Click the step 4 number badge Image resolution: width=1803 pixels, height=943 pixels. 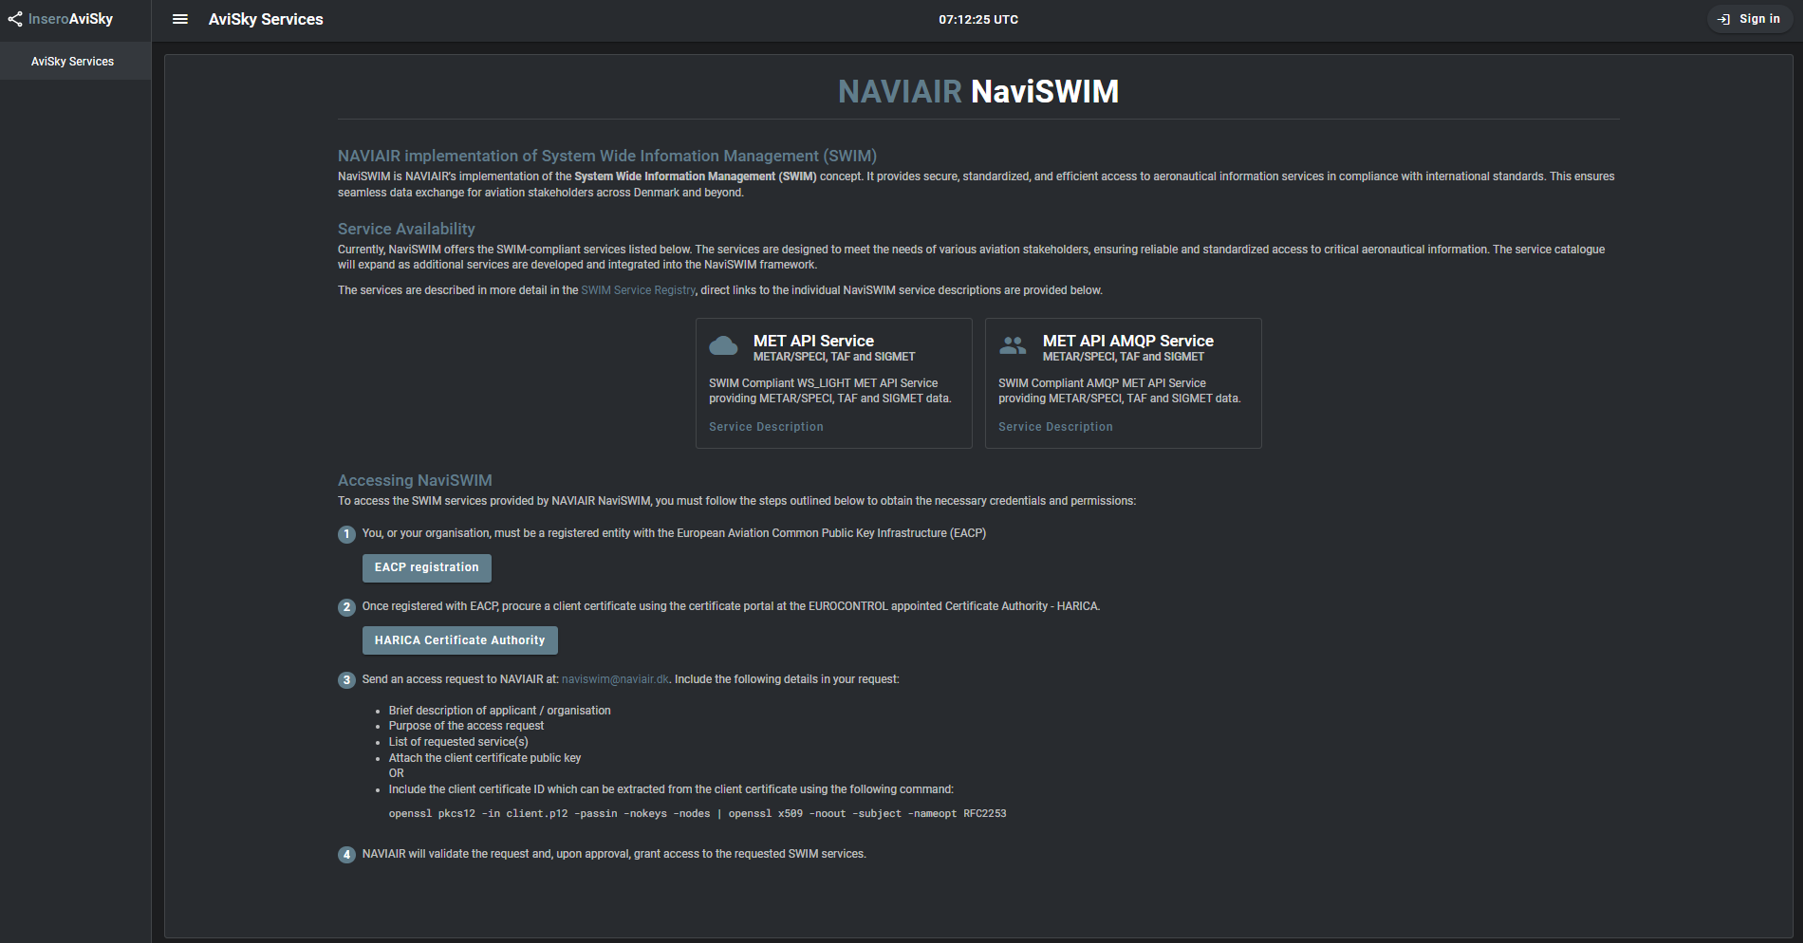coord(346,855)
